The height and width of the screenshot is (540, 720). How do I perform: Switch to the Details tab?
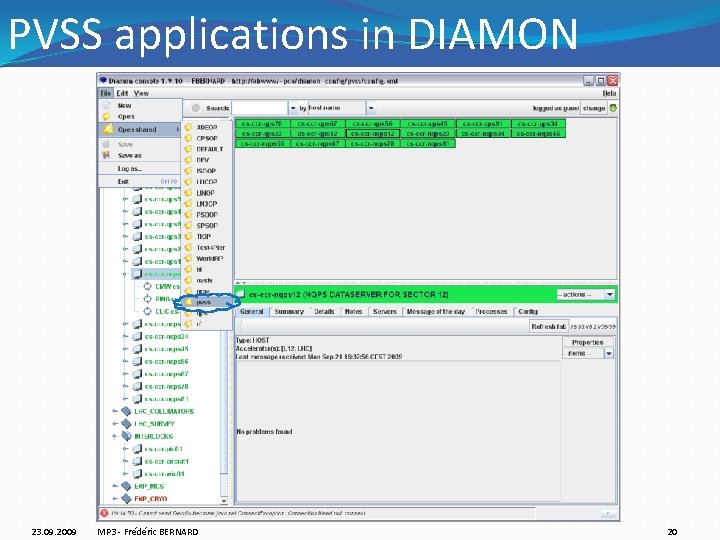[x=324, y=311]
